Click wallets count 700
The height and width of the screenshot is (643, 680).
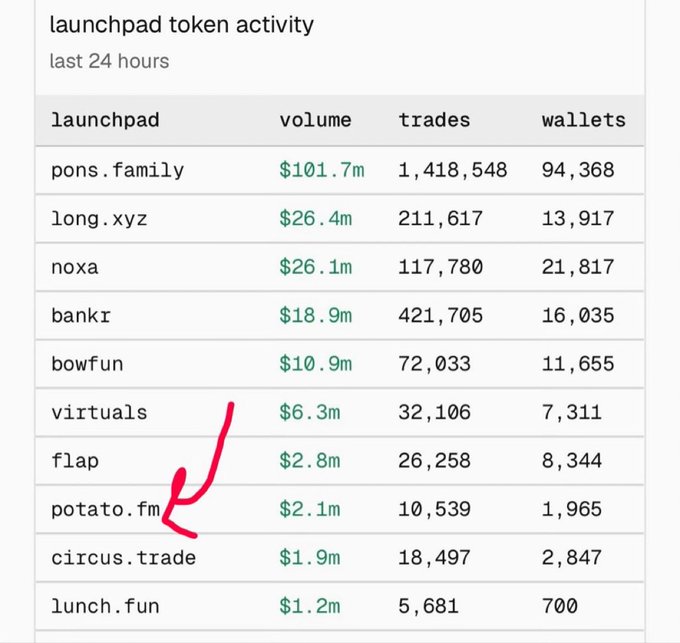(x=559, y=606)
